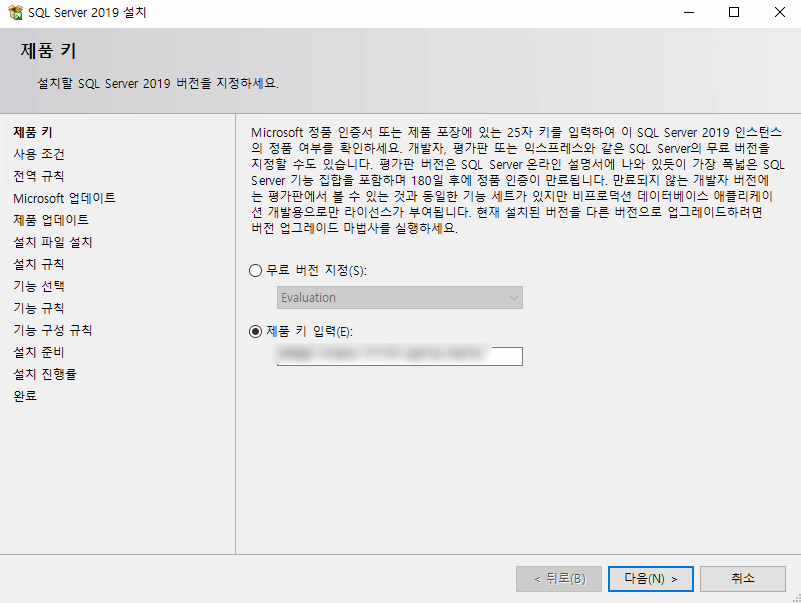Click the 다음(N) > button
The width and height of the screenshot is (801, 603).
[650, 578]
